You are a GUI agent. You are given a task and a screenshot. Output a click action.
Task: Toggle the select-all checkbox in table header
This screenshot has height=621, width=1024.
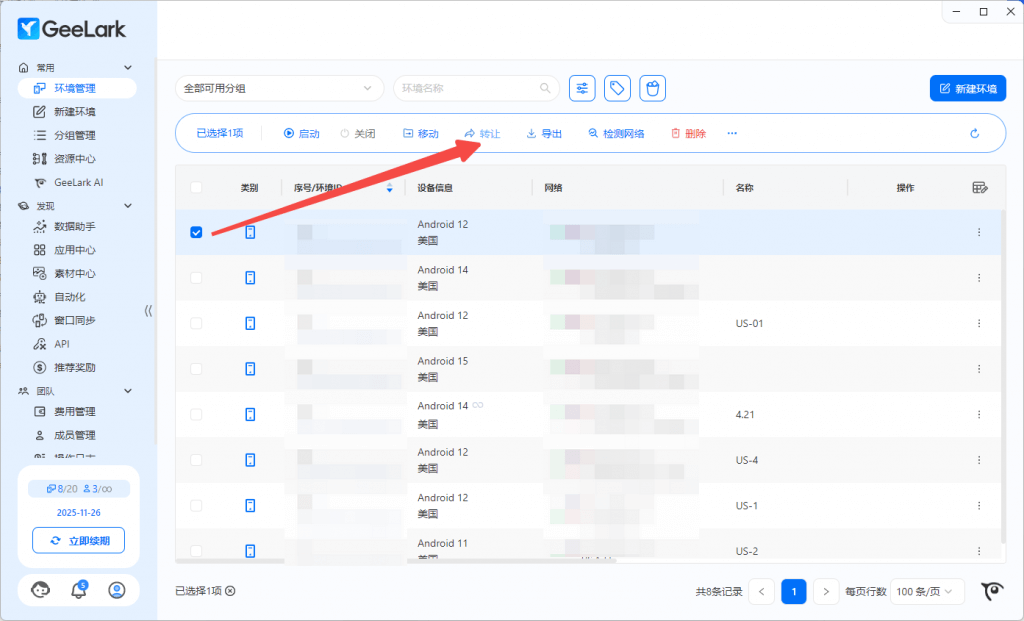click(196, 188)
